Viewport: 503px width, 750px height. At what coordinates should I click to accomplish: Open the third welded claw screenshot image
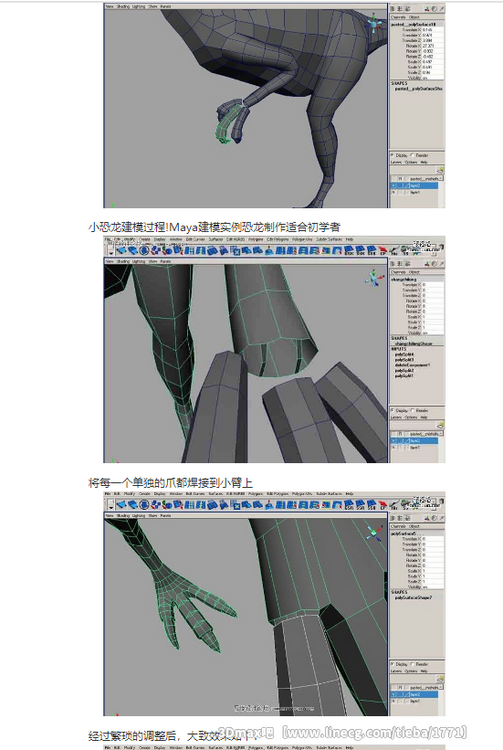click(x=274, y=603)
